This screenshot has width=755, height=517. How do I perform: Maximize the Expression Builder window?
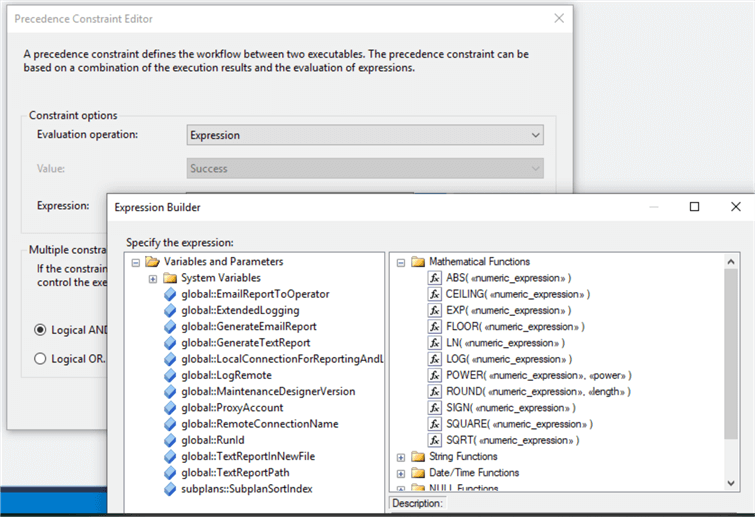click(694, 207)
